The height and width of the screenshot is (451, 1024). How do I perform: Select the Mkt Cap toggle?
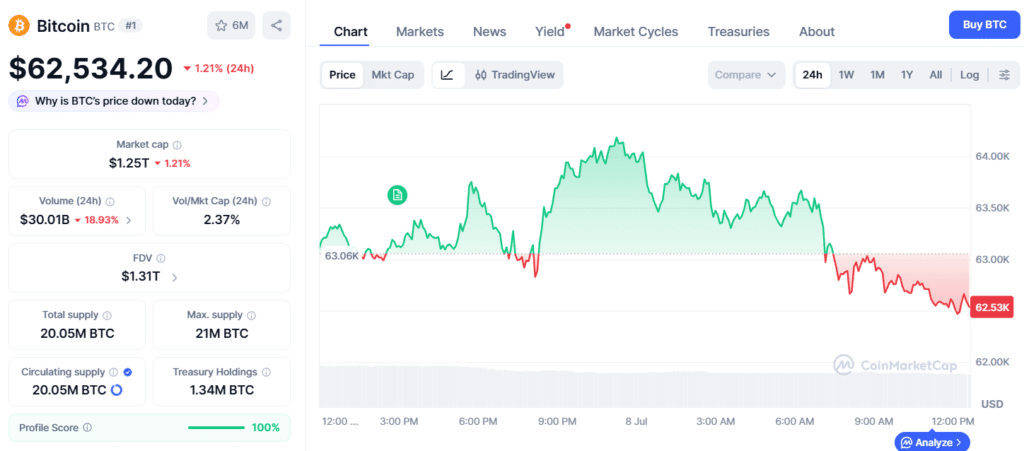point(393,75)
